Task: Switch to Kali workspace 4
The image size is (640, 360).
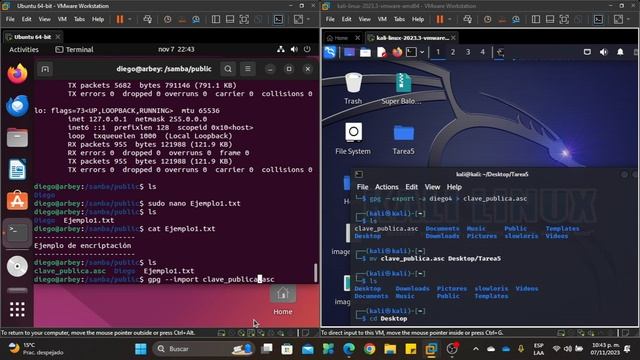Action: 482,52
